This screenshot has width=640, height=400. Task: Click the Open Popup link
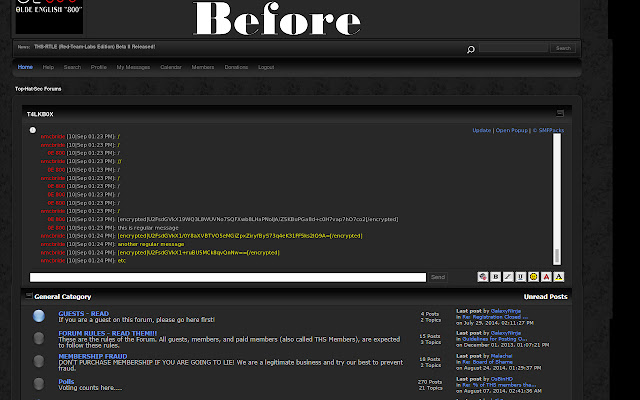pos(512,130)
